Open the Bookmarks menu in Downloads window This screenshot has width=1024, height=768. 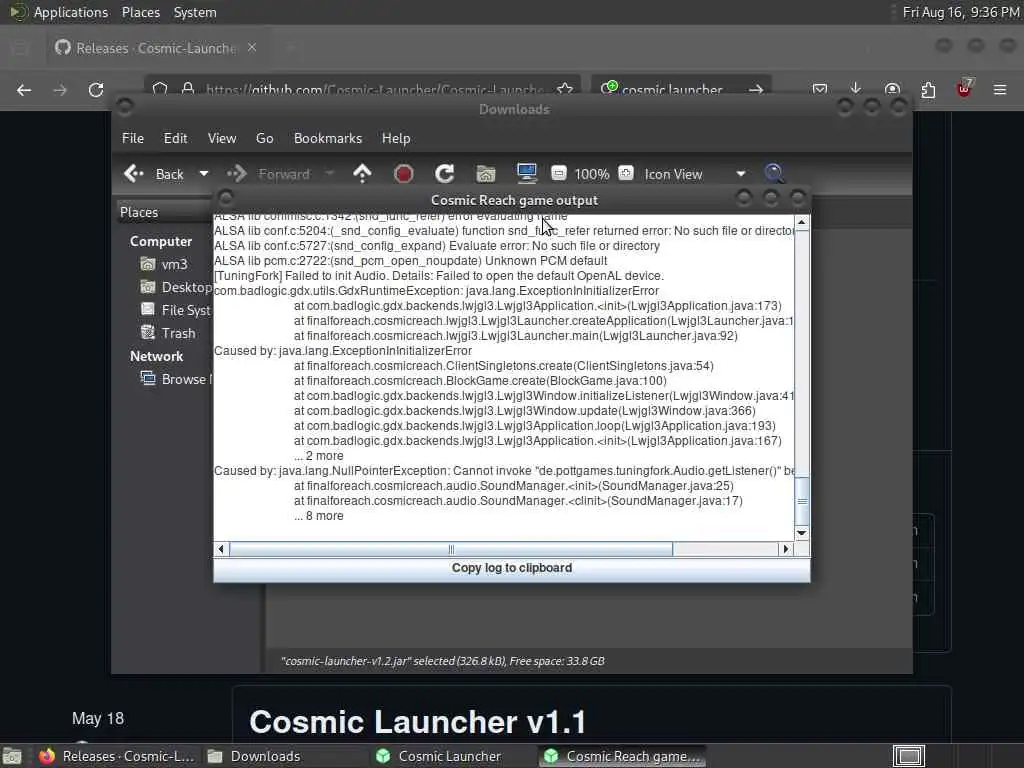click(x=328, y=138)
